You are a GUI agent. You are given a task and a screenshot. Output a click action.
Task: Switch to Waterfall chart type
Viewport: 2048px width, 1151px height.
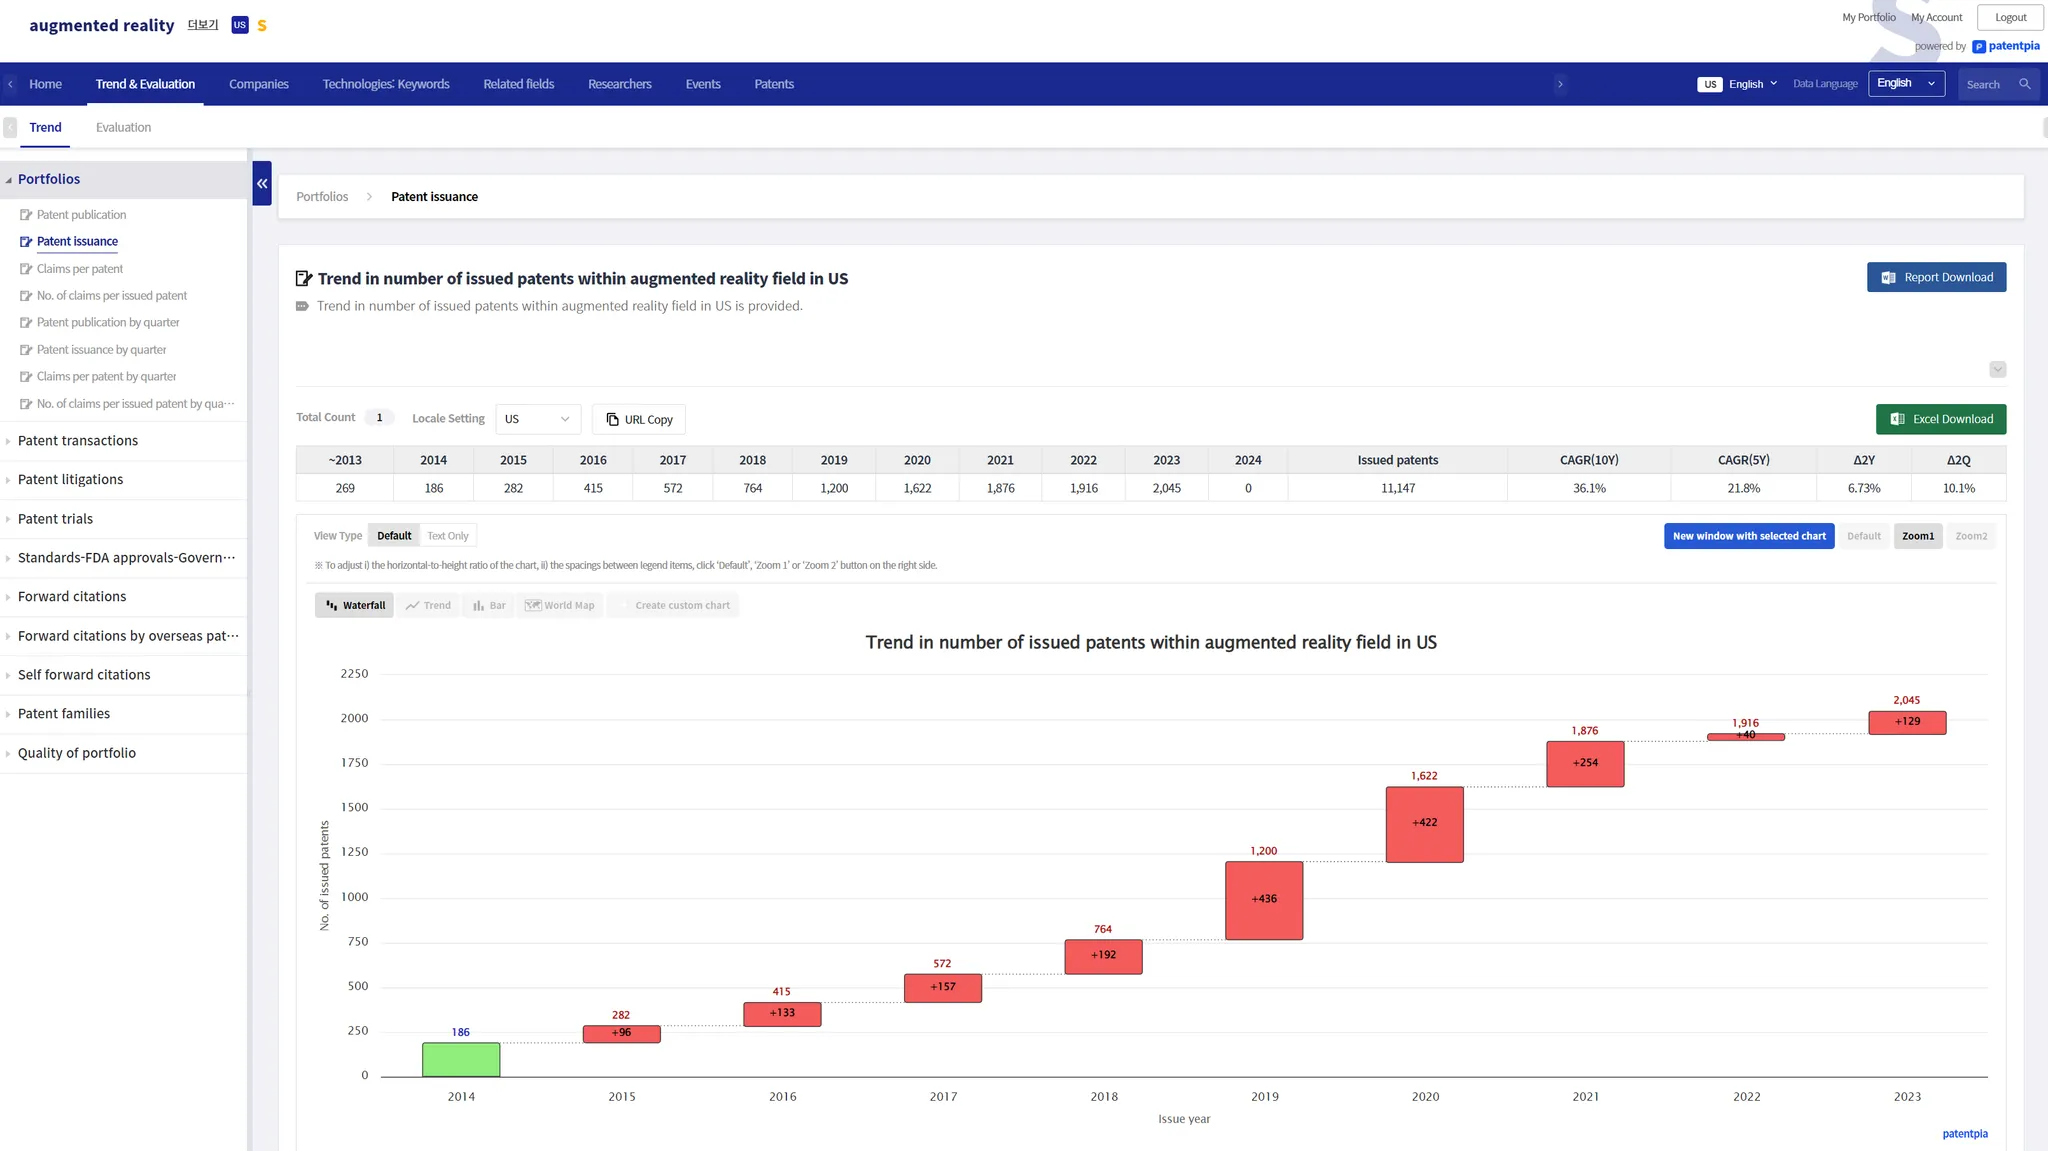click(x=355, y=605)
